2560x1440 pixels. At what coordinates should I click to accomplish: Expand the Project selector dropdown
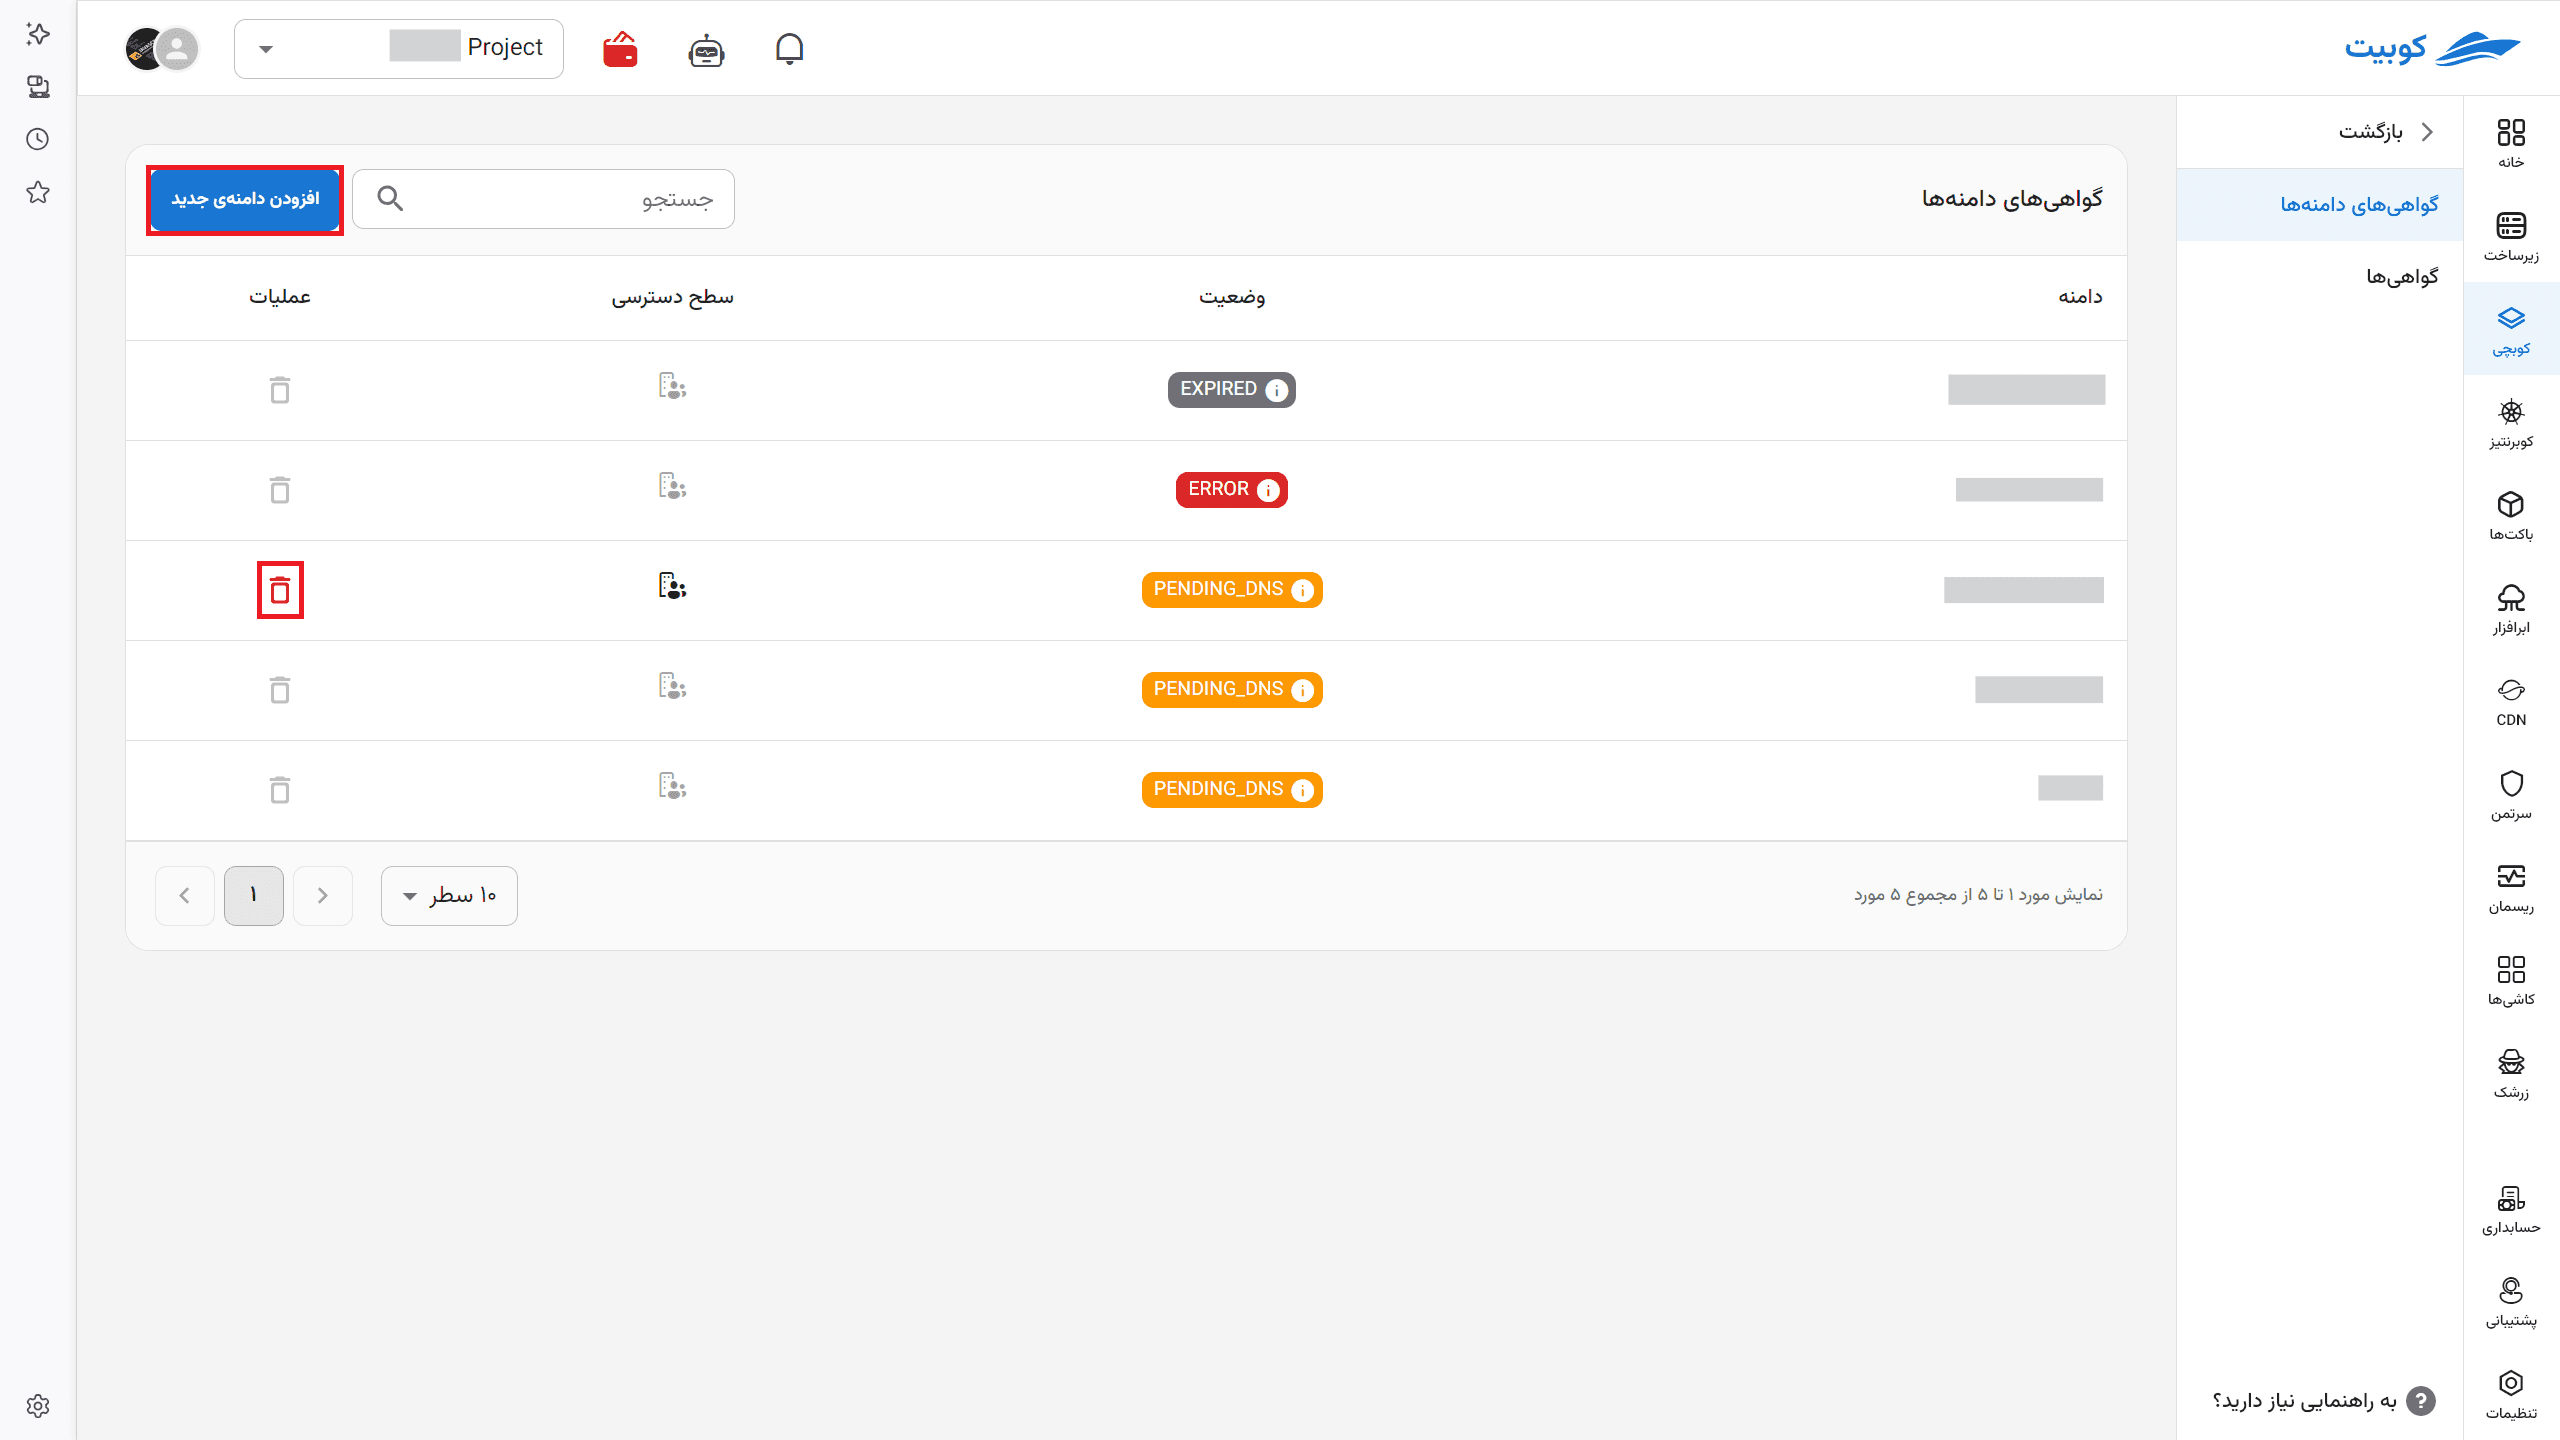pos(399,48)
